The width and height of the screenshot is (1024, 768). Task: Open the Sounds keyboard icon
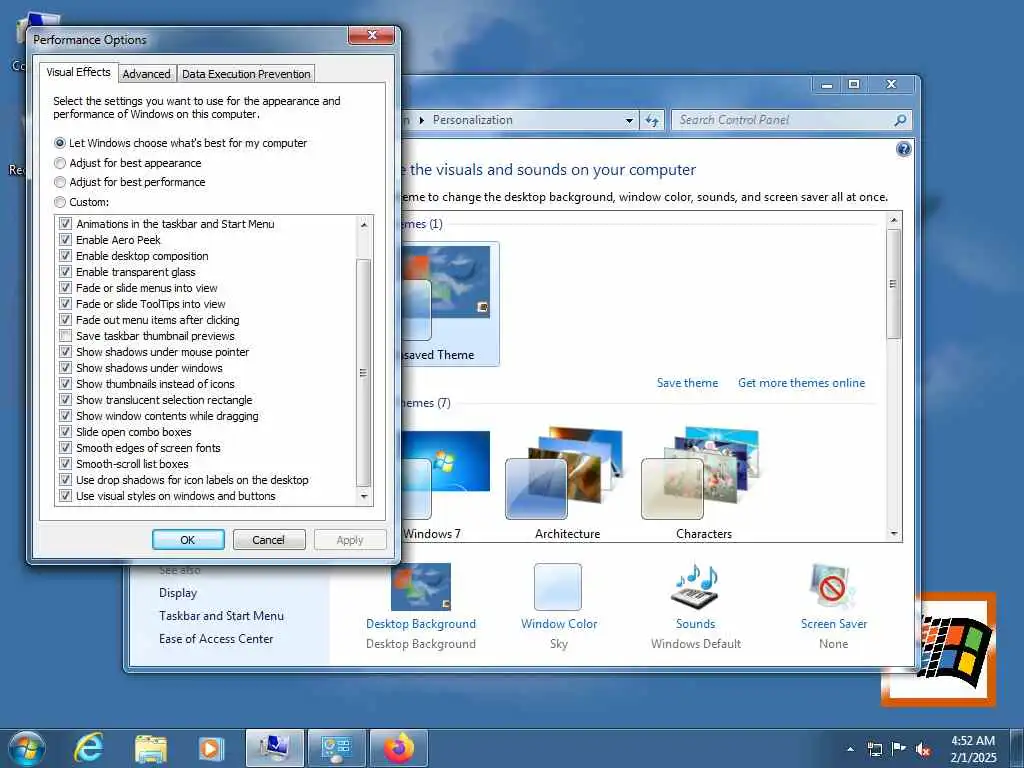click(696, 585)
